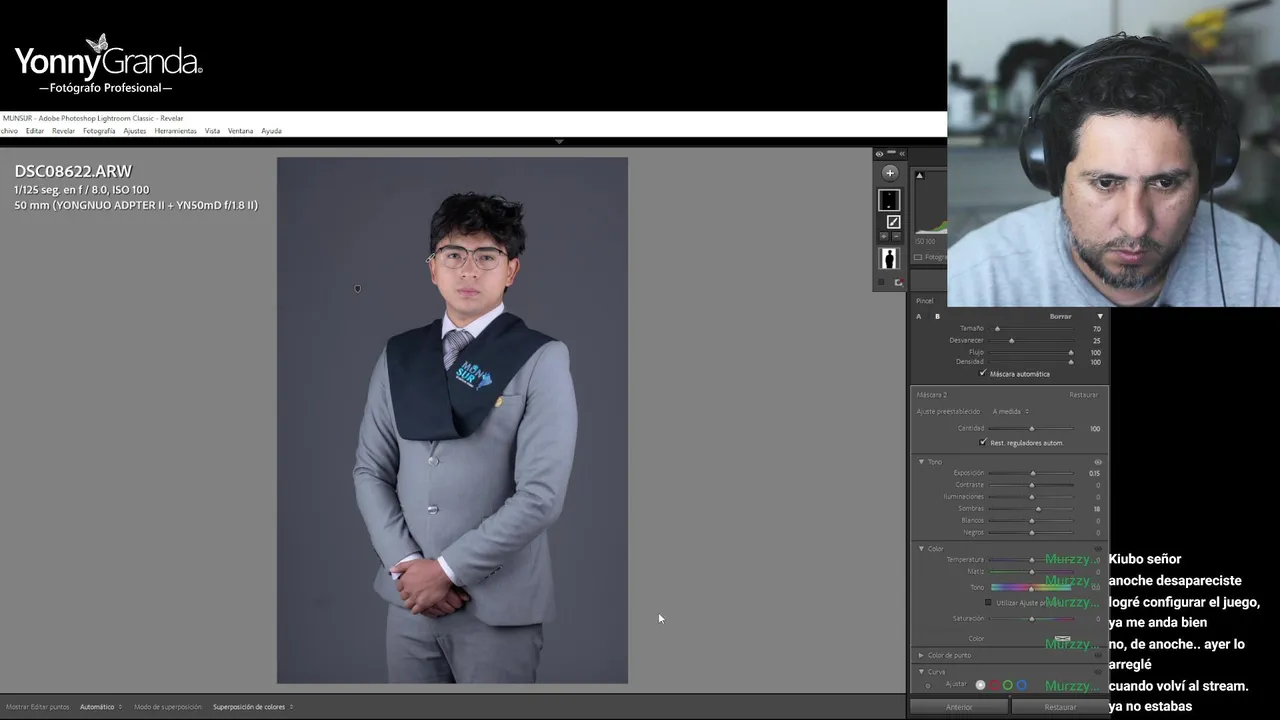This screenshot has height=720, width=1280.
Task: Open the Revelar menu
Action: tap(63, 131)
